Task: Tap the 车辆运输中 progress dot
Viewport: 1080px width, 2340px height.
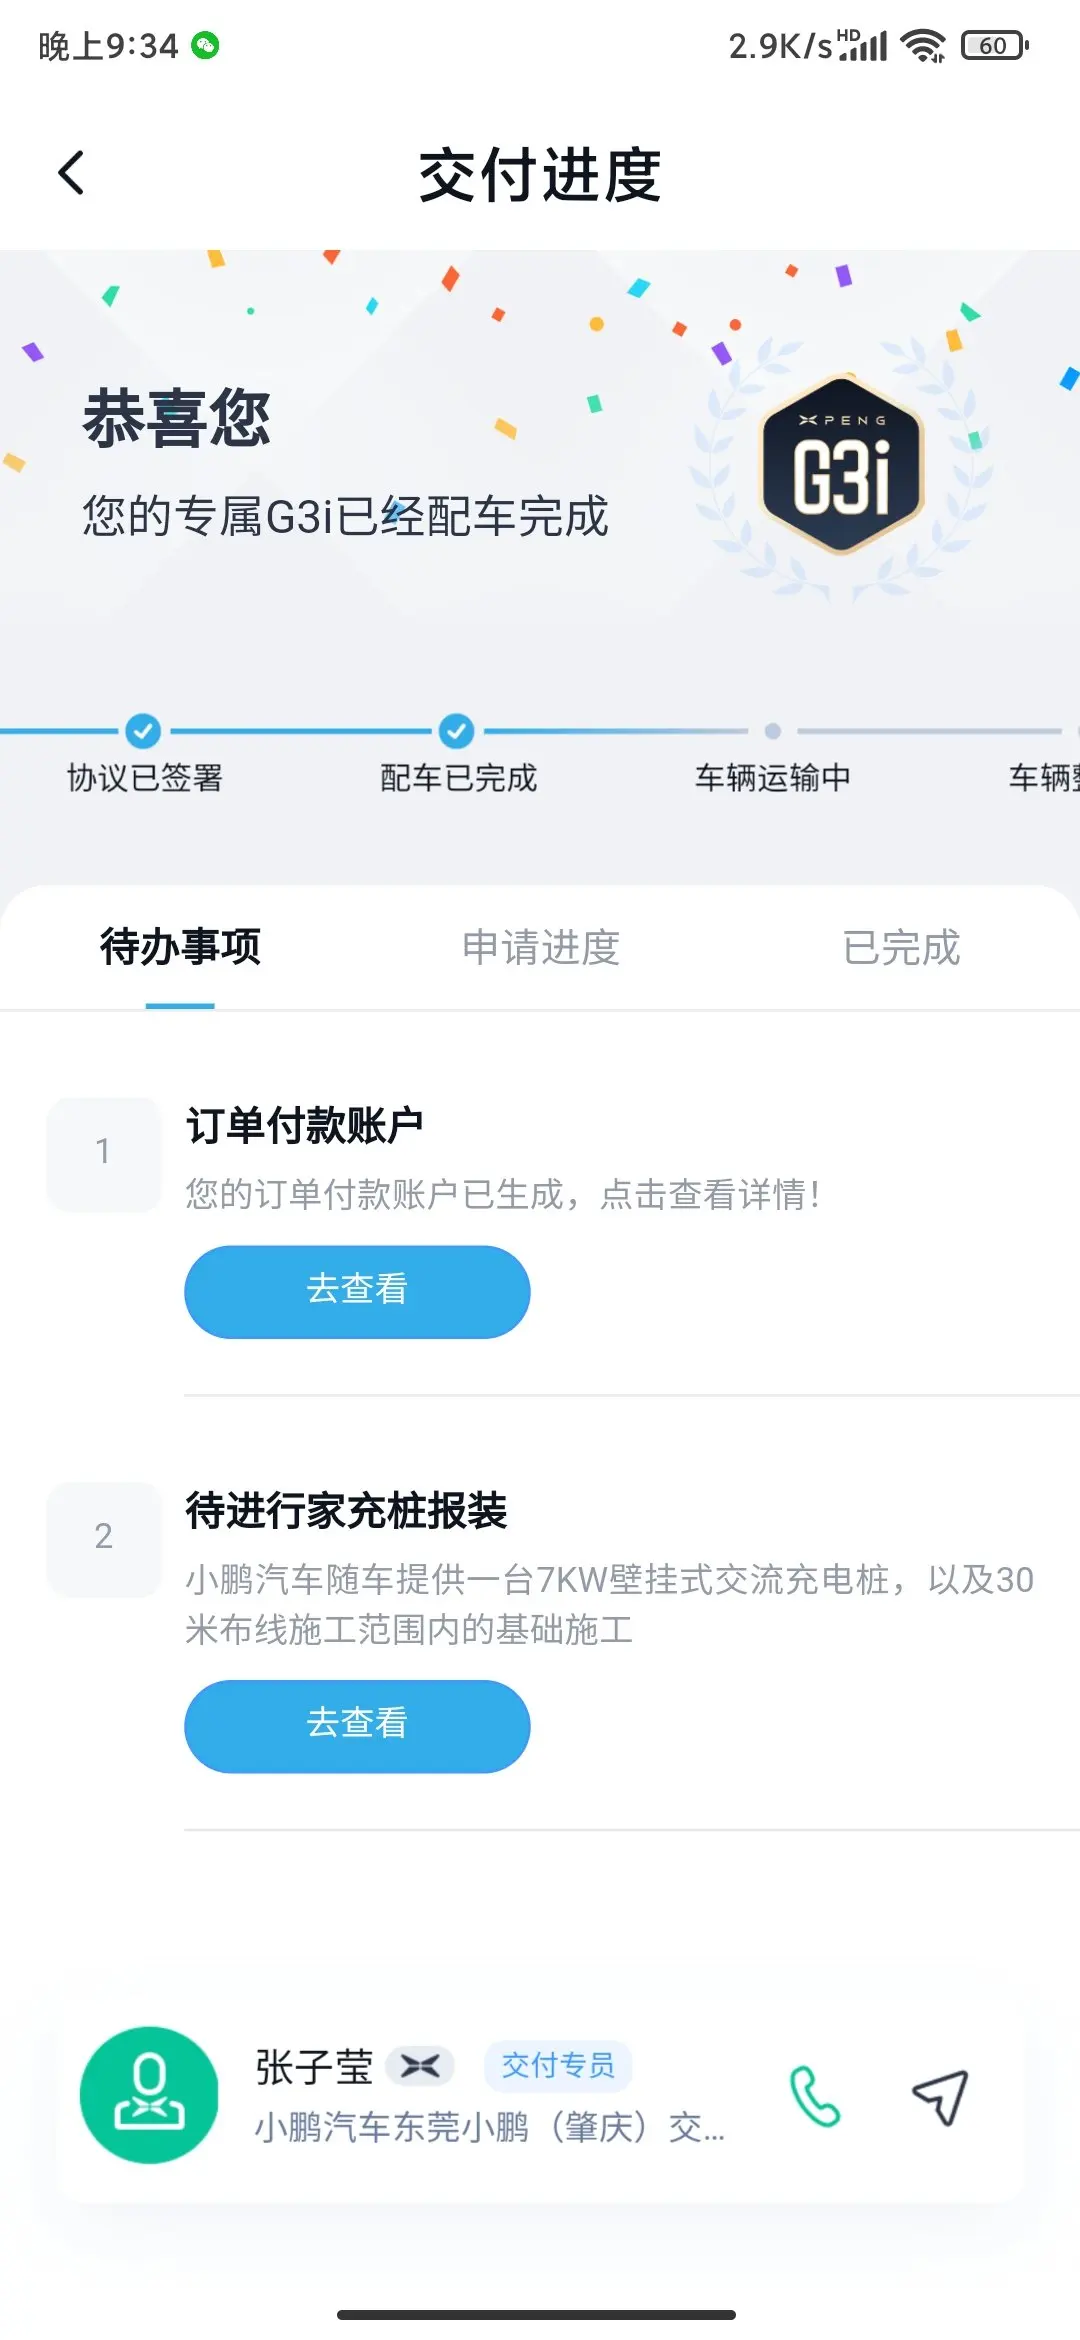Action: [x=772, y=731]
